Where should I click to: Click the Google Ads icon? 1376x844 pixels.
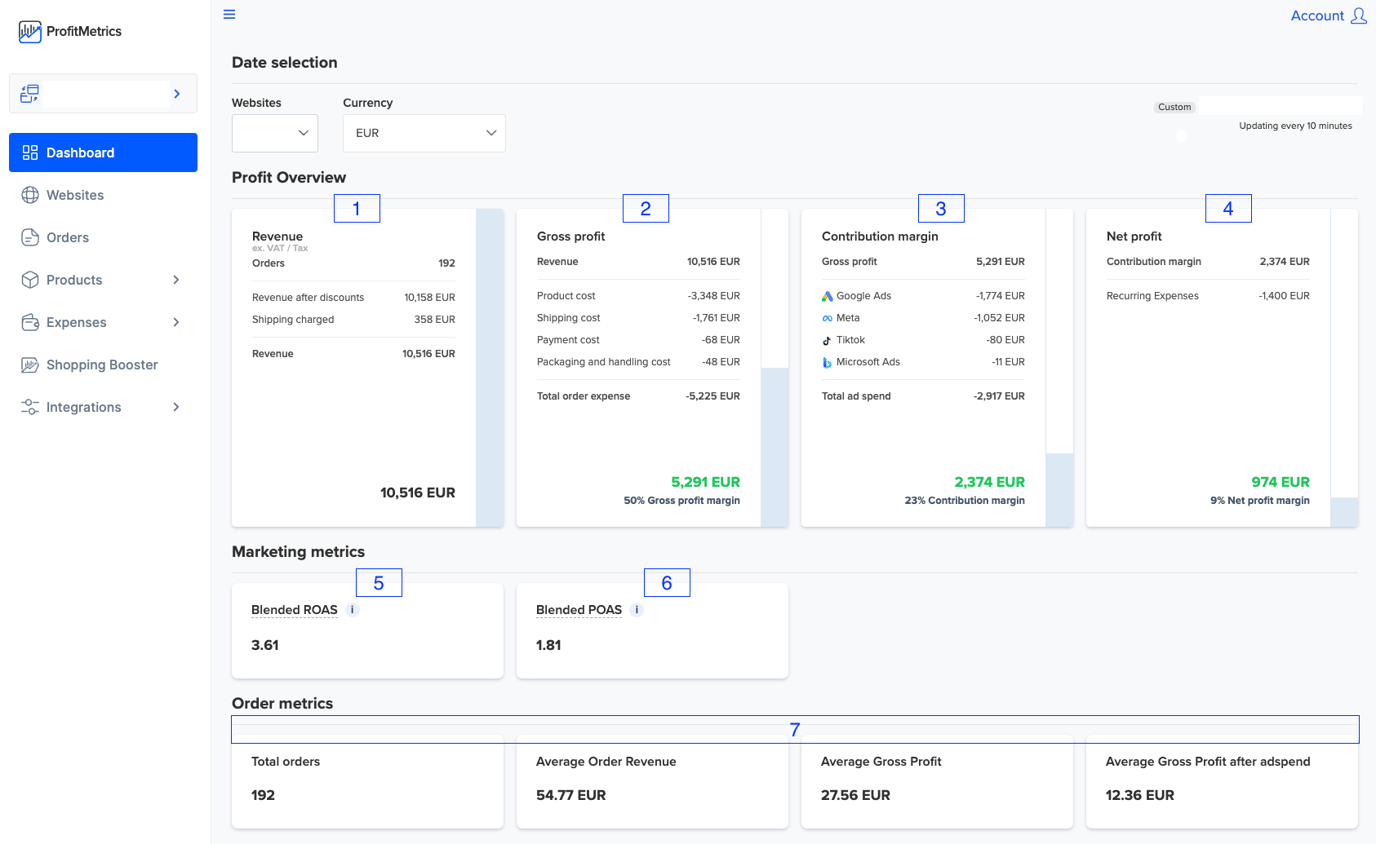pos(829,295)
